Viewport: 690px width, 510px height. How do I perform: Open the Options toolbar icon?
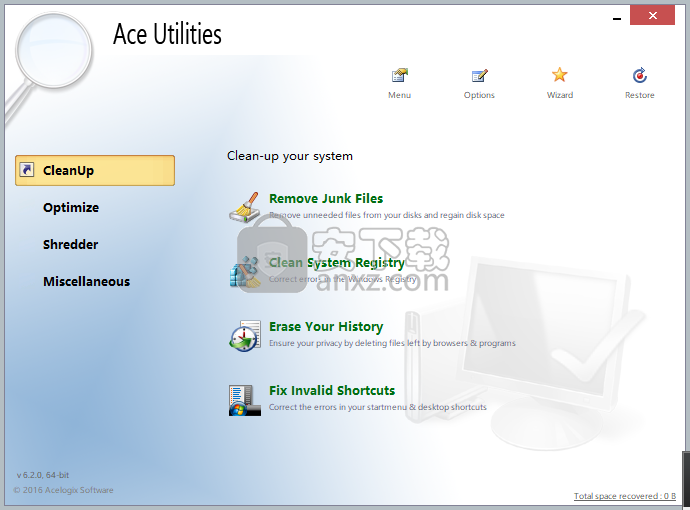pos(479,76)
